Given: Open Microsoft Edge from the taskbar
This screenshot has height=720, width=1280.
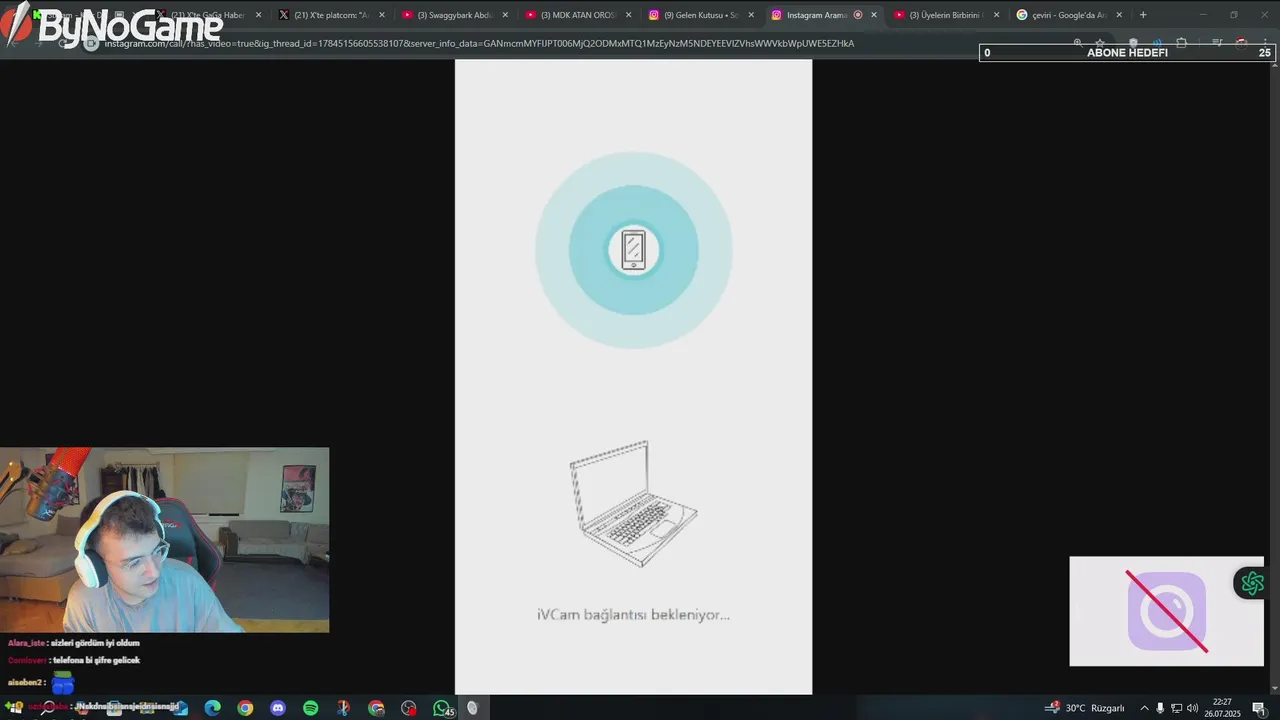Looking at the screenshot, I should click(212, 708).
